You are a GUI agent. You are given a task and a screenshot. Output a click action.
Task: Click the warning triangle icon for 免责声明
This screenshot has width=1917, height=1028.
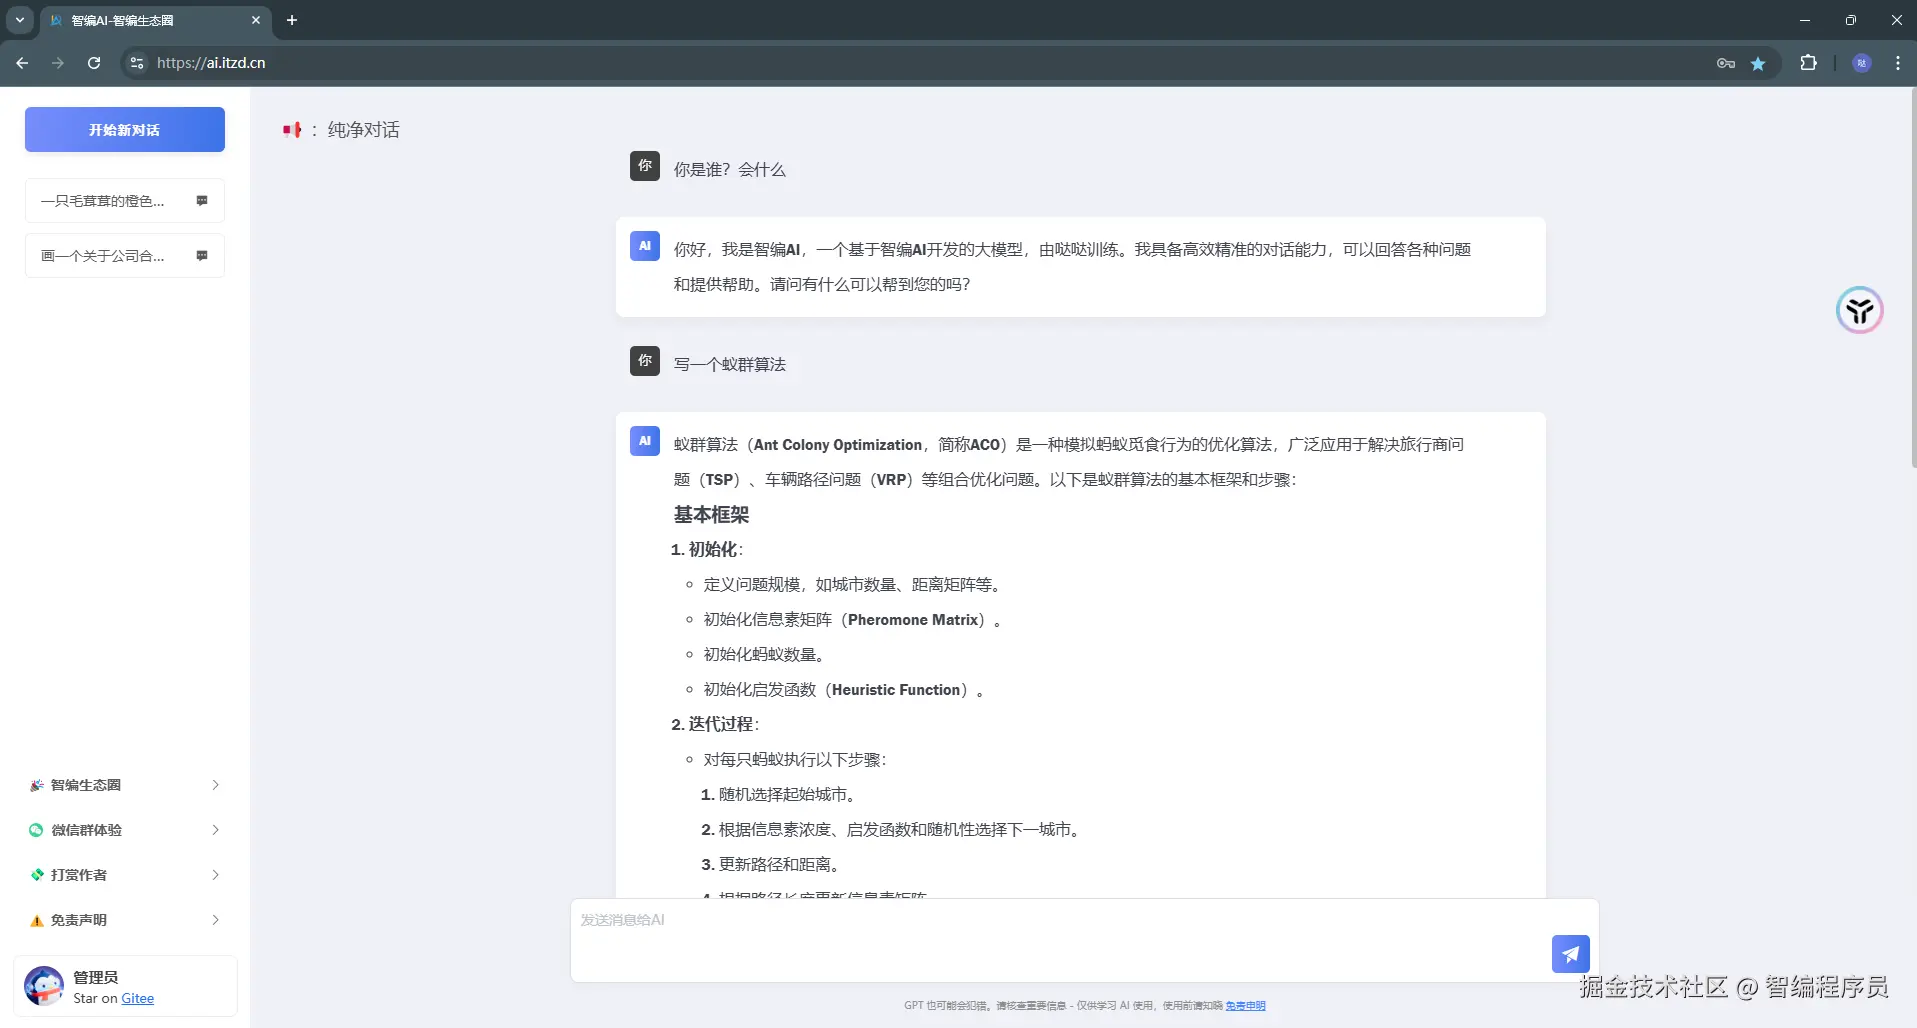36,920
